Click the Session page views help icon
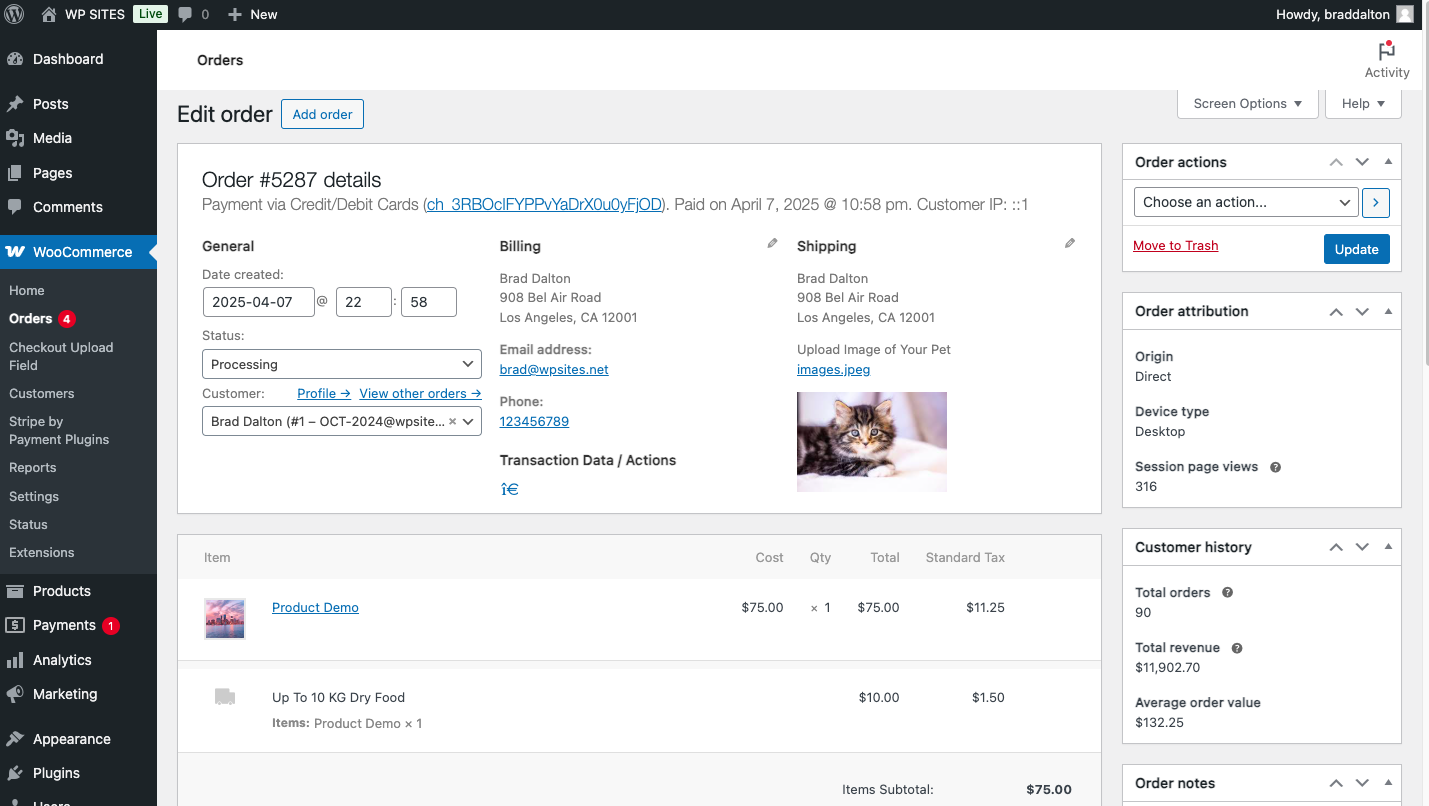Screen dimensions: 1429x806 point(1275,467)
